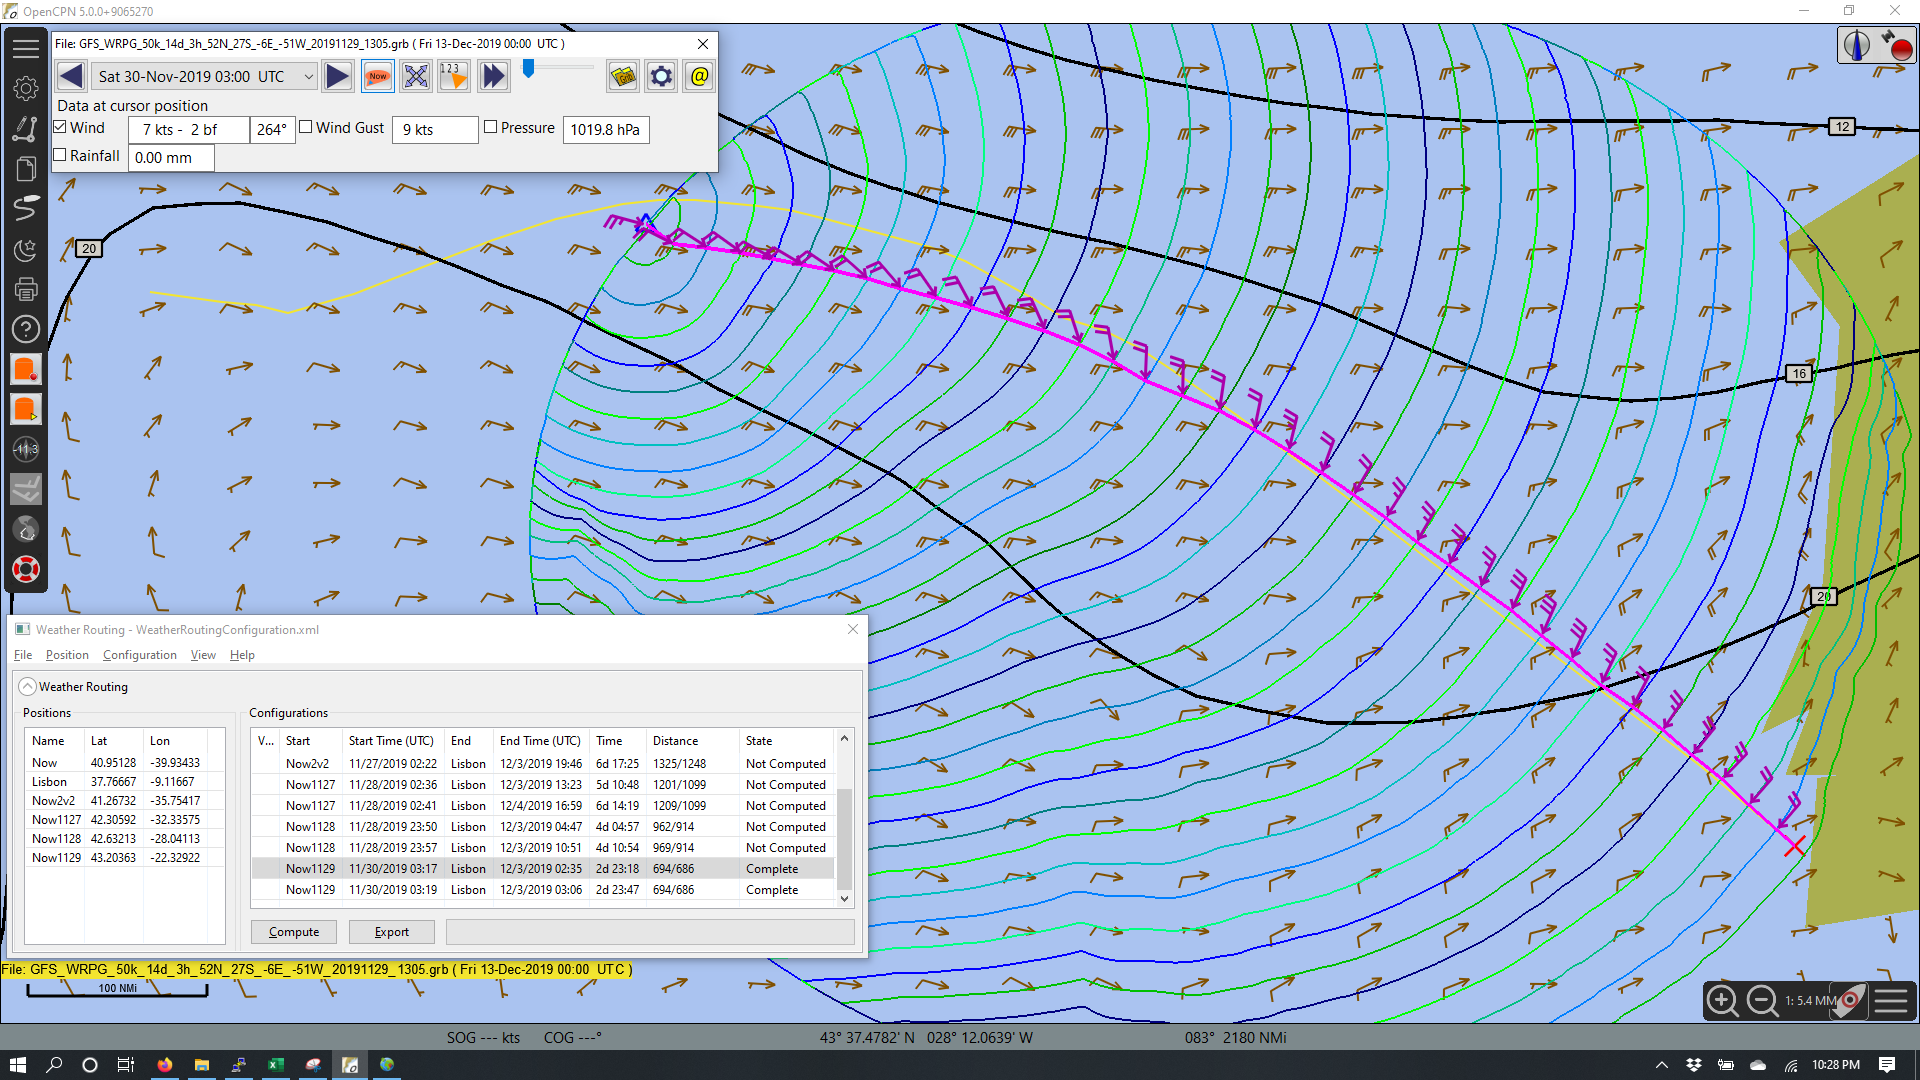Click the chart zoom in magnifier

coord(1722,1000)
